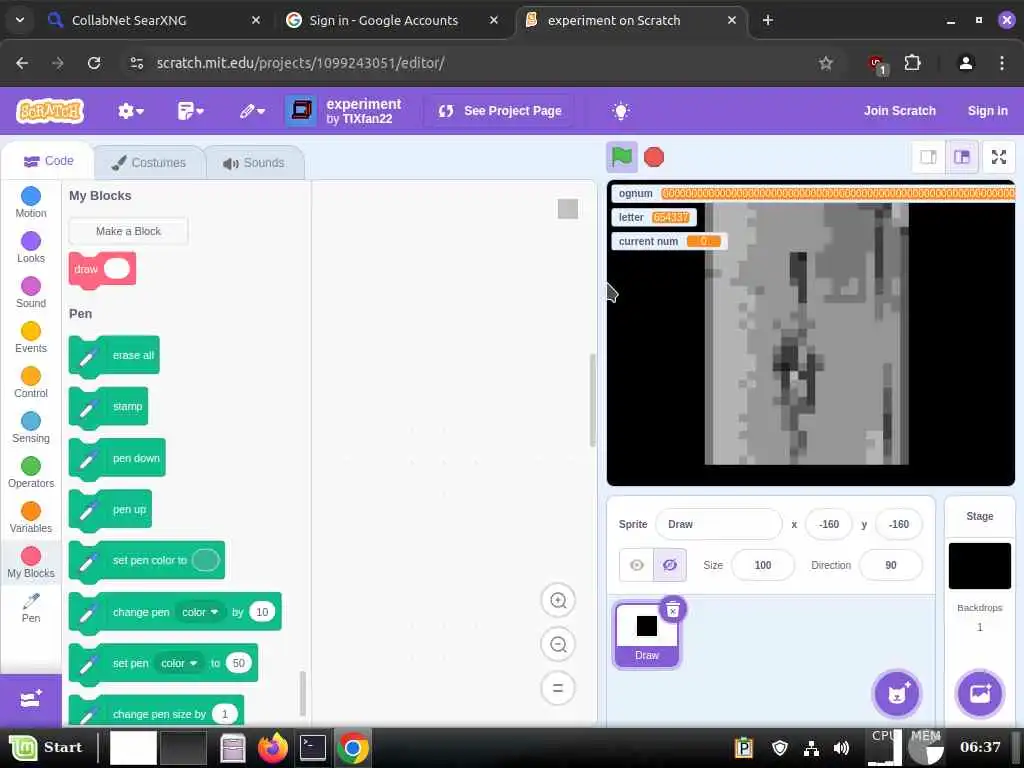Click the Scratch logo
This screenshot has height=768, width=1024.
tap(50, 111)
